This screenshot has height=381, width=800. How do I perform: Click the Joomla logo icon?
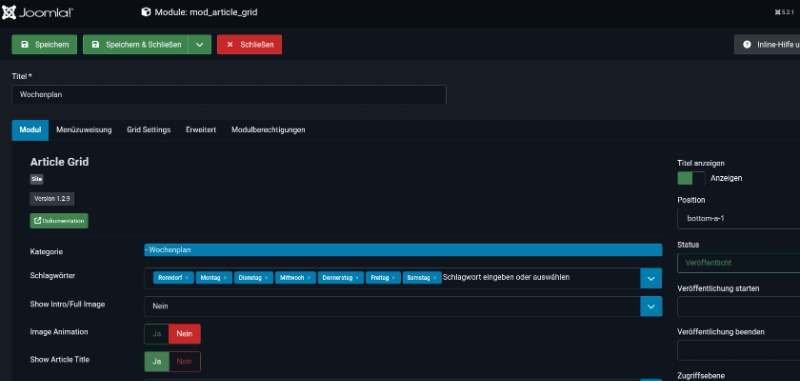(9, 12)
